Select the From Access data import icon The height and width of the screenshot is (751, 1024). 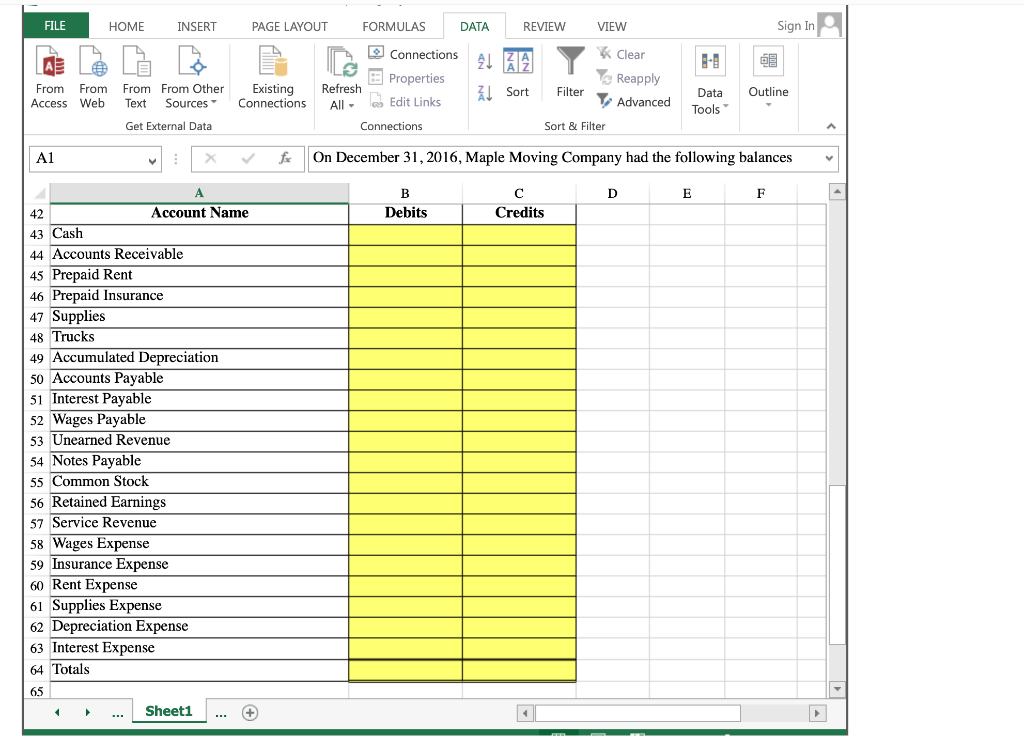point(48,75)
